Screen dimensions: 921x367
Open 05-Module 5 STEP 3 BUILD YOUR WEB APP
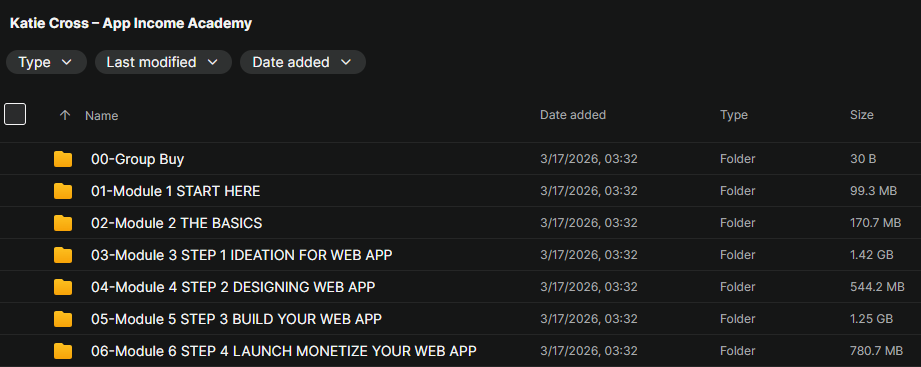237,319
